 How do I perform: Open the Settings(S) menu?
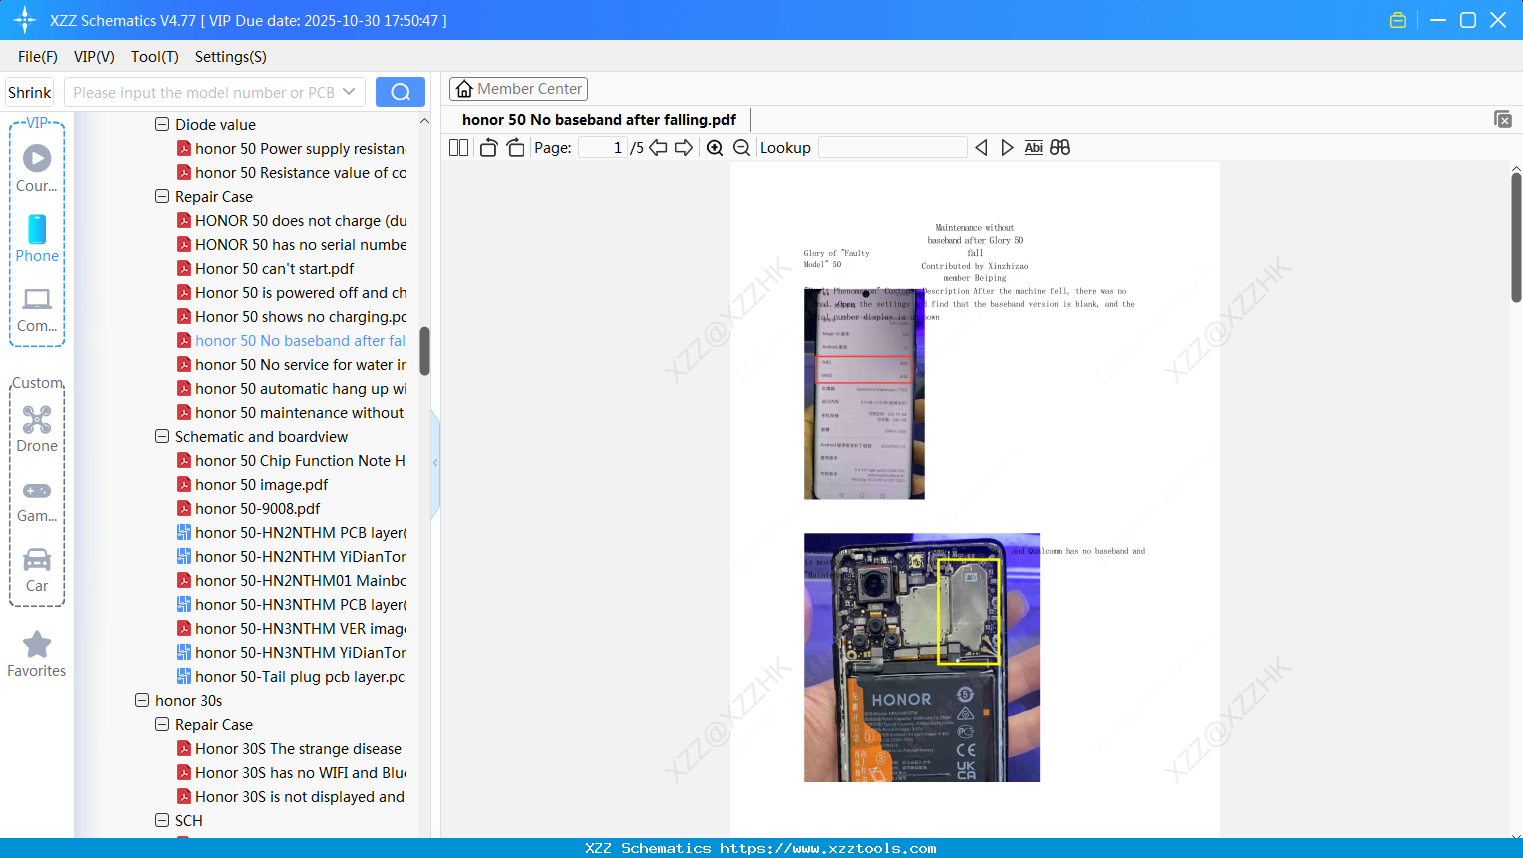click(231, 57)
